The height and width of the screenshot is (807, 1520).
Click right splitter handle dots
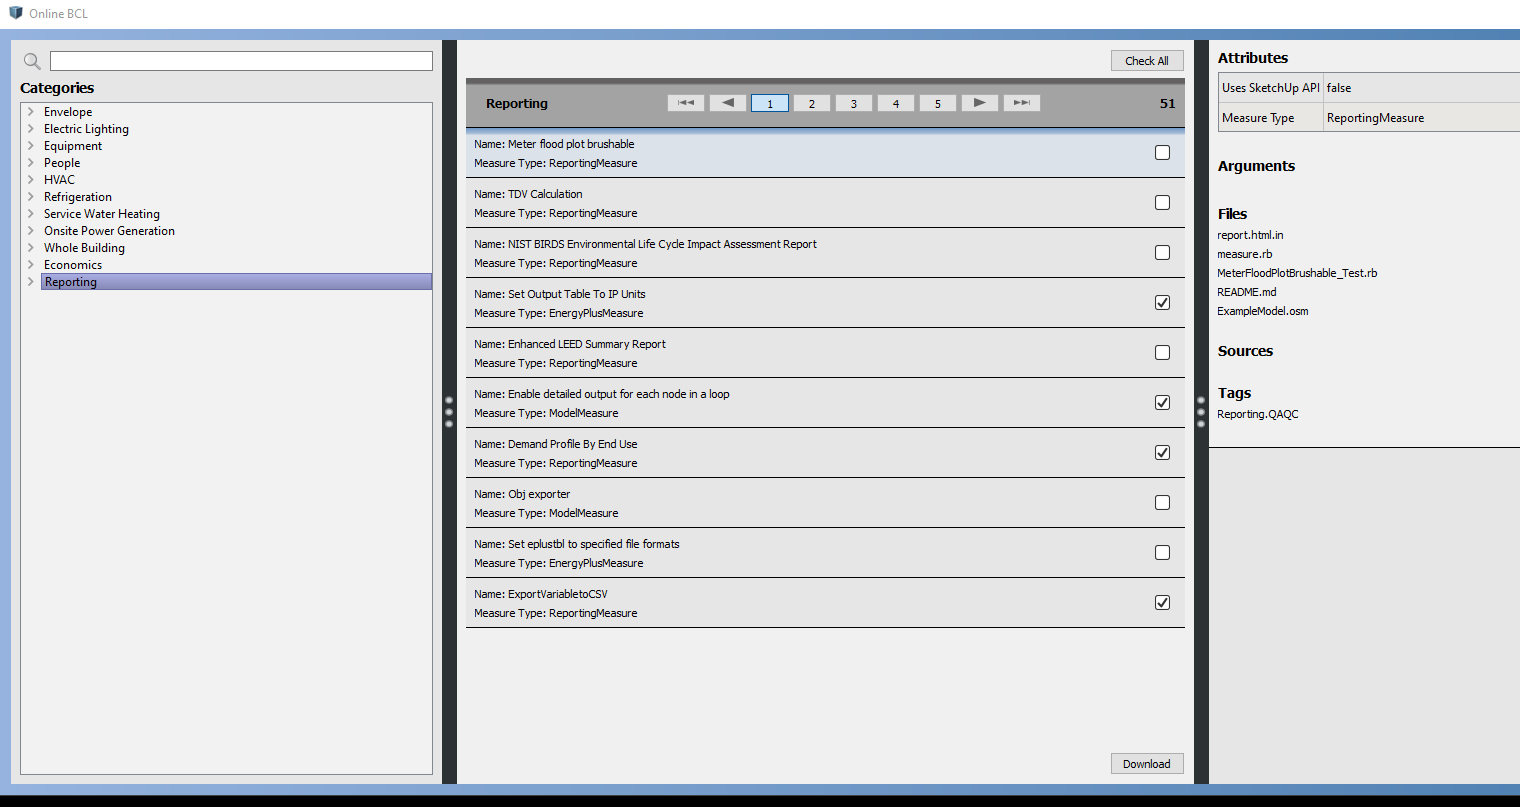1201,412
